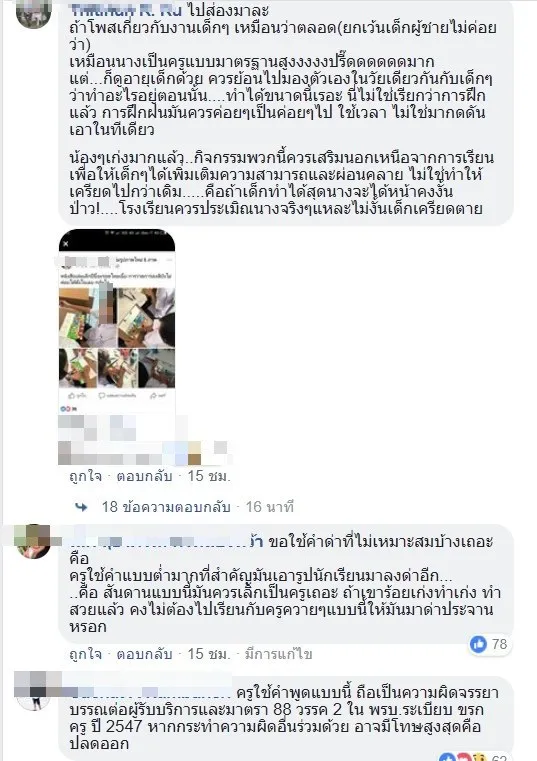Open first commenter's profile picture
This screenshot has height=761, width=537.
(x=33, y=14)
